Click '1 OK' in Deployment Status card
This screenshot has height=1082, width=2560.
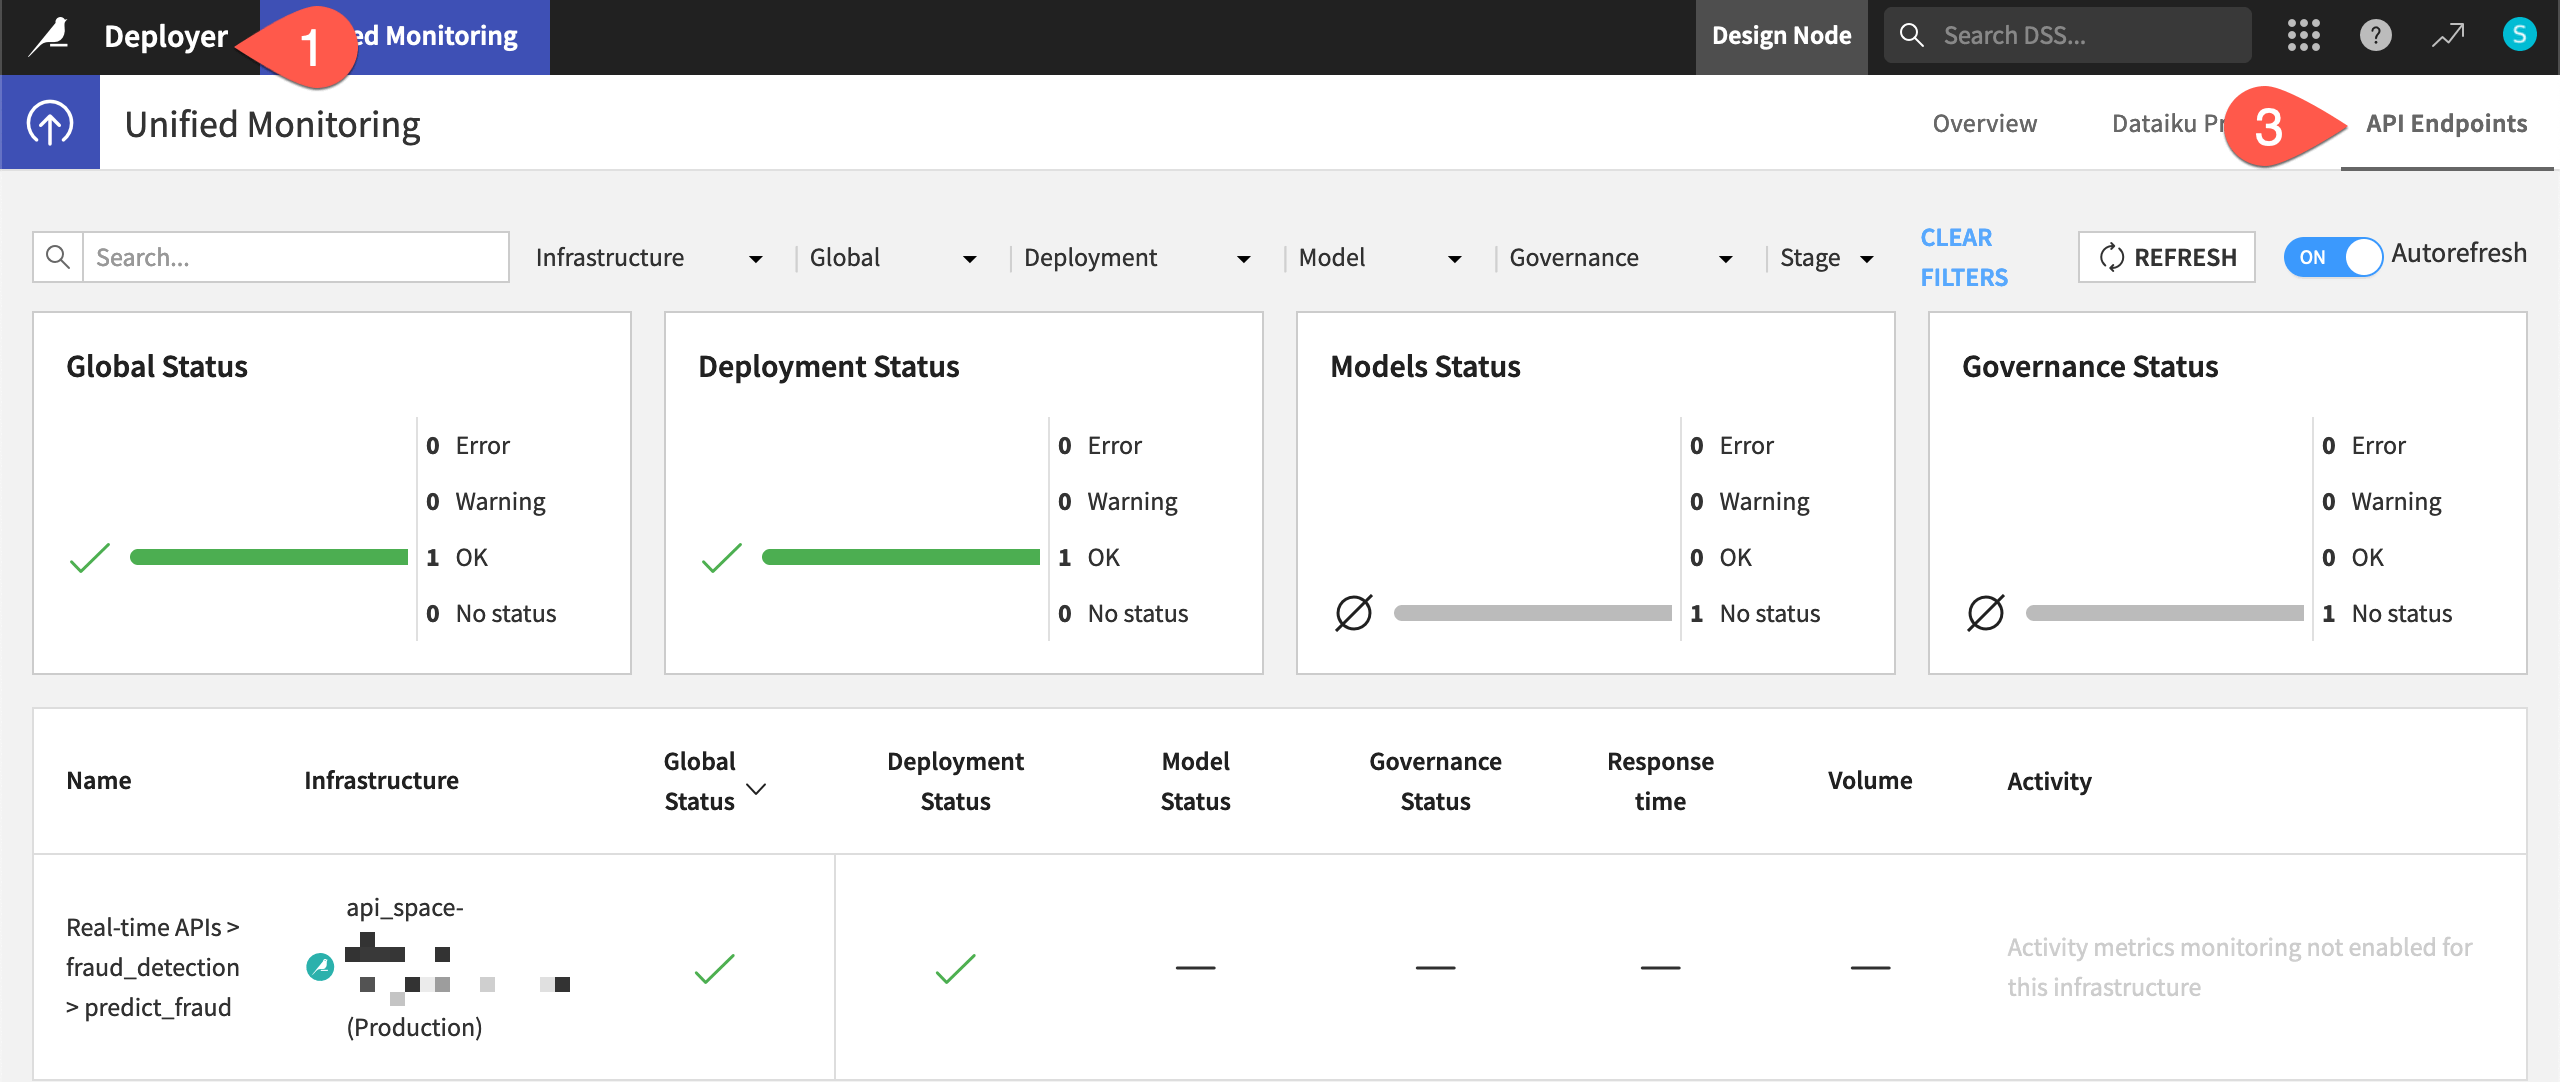1089,557
